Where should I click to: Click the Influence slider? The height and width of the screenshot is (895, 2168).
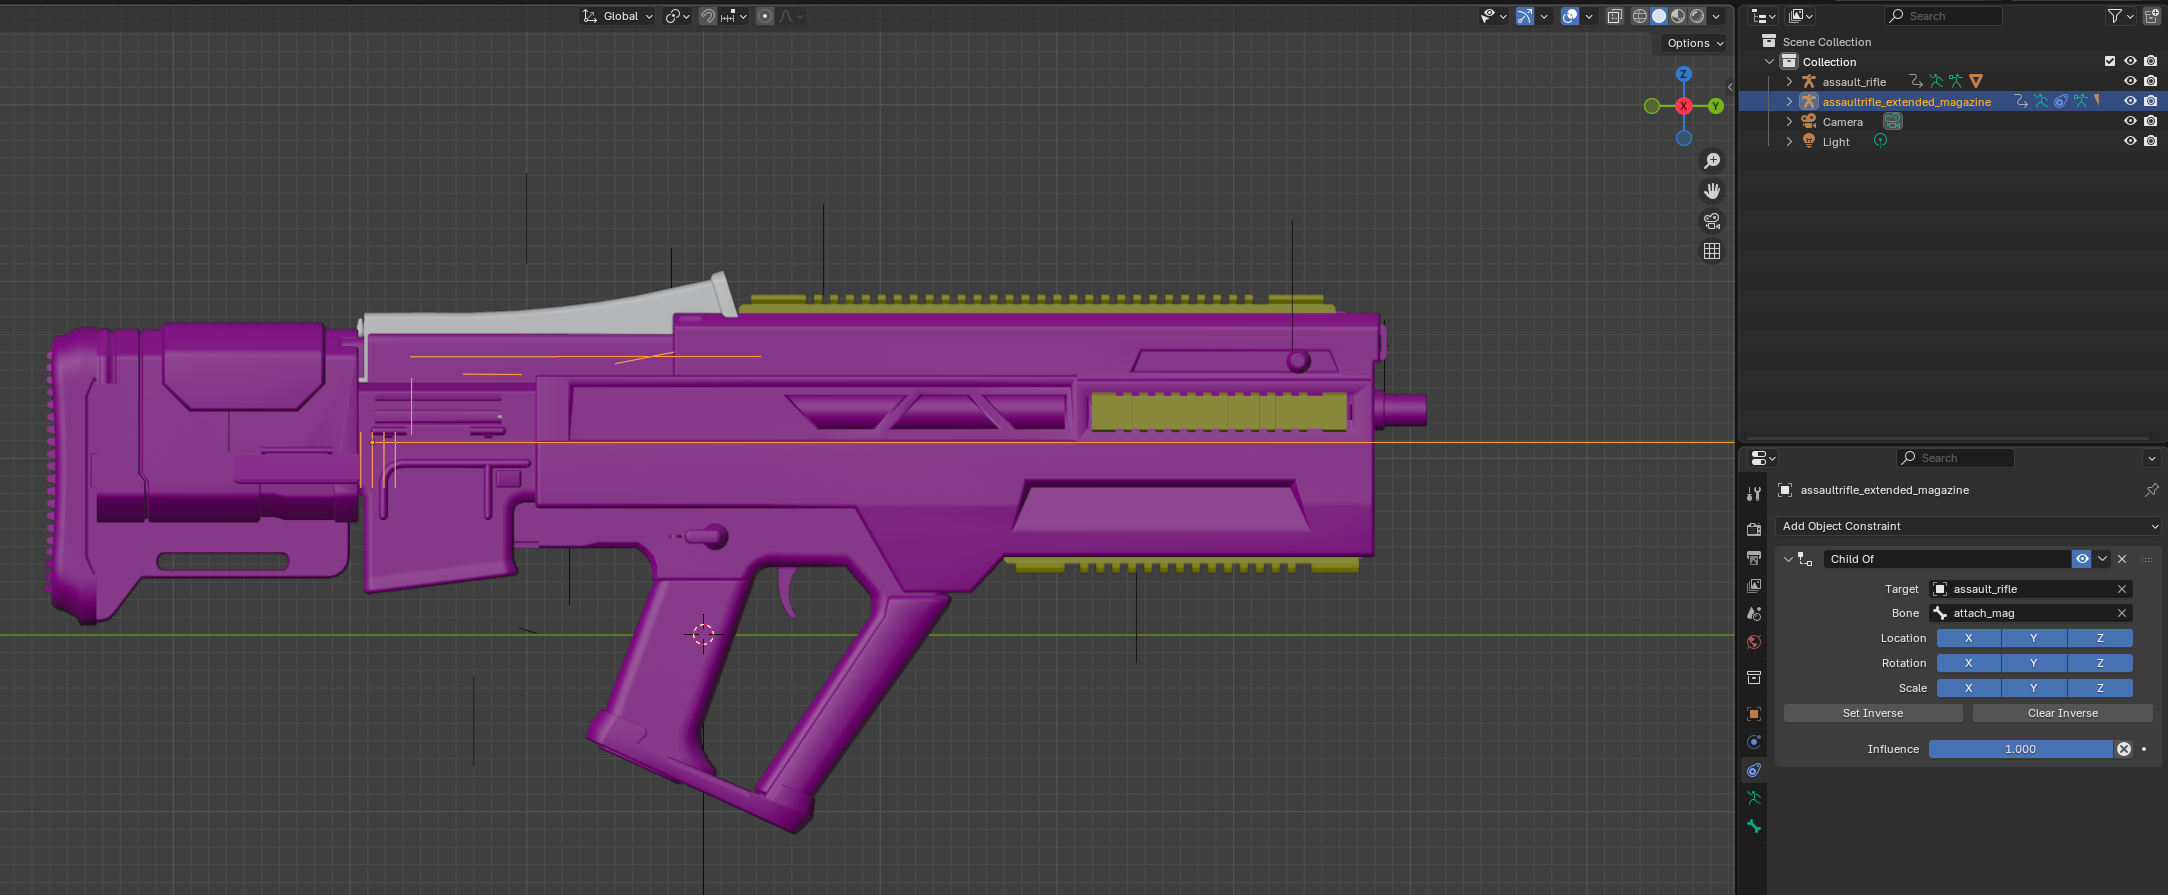click(2020, 749)
